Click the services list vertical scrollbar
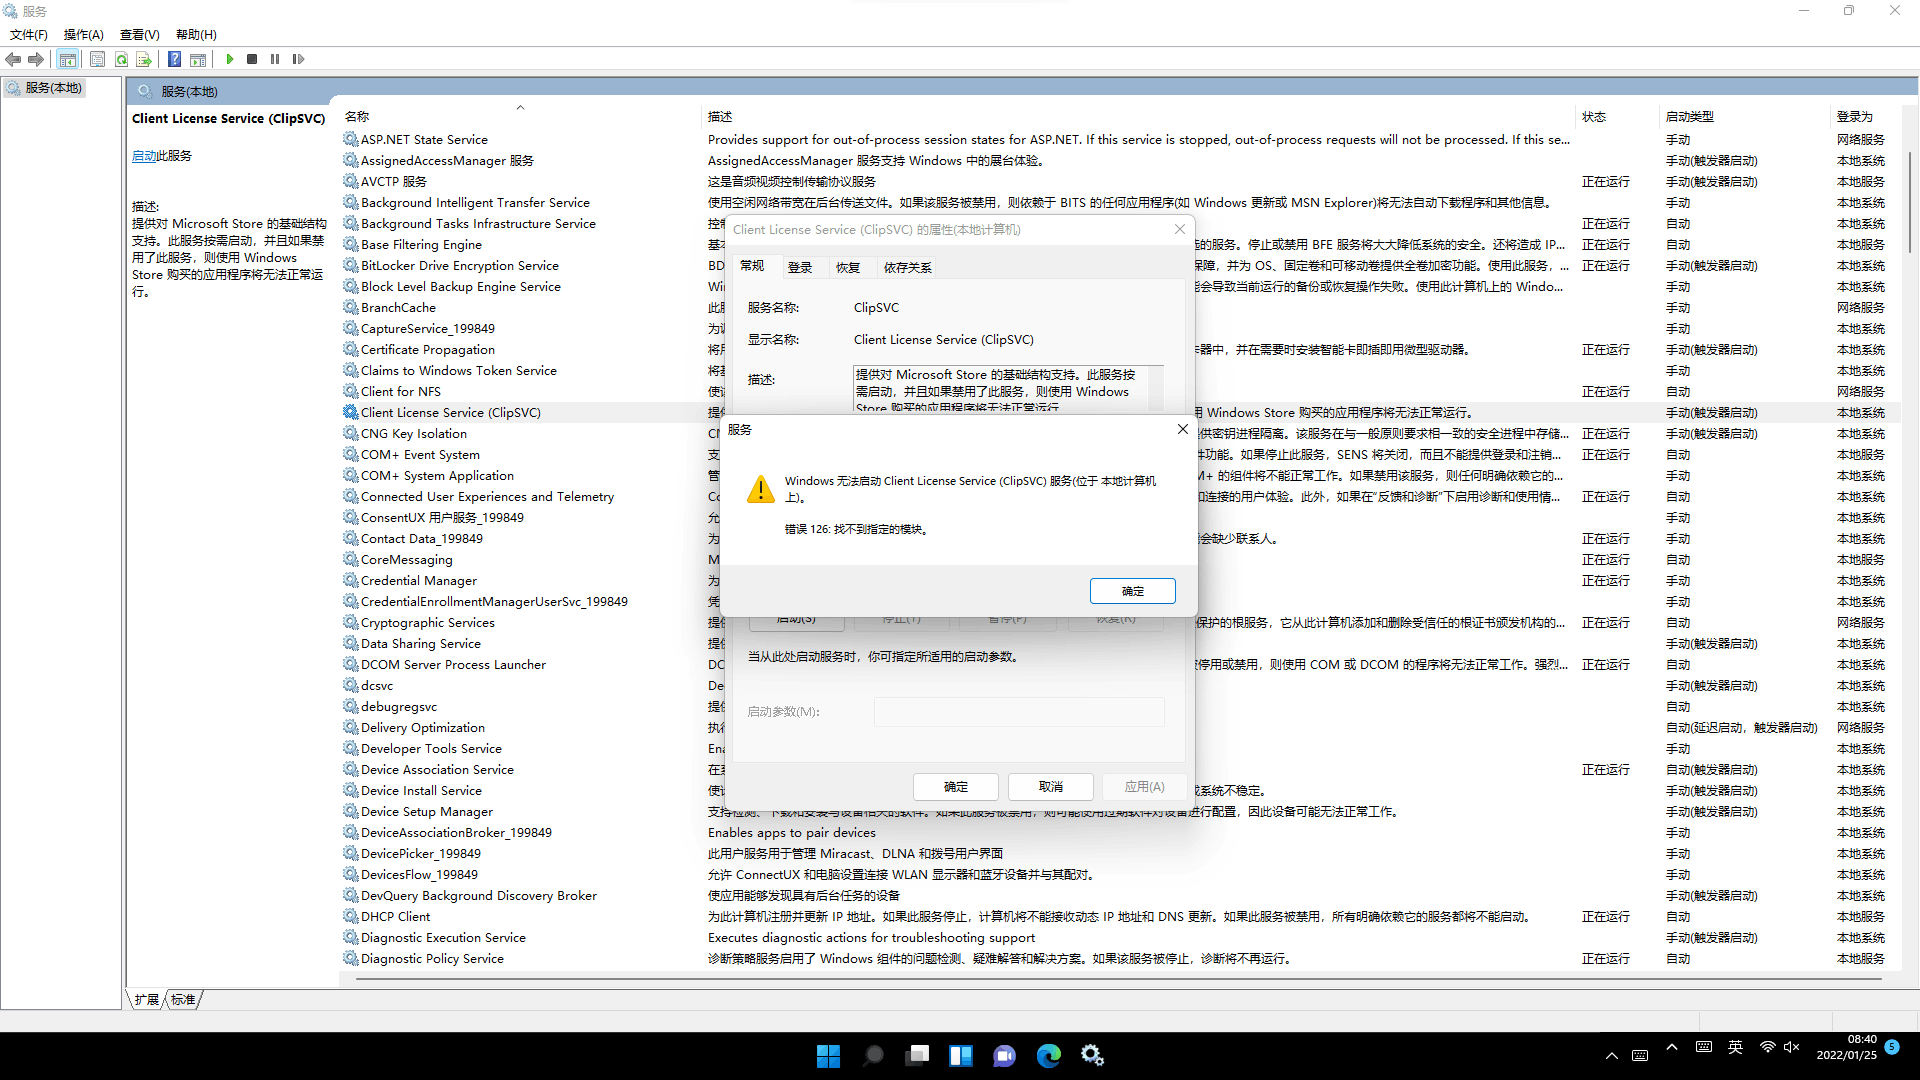Image resolution: width=1920 pixels, height=1080 pixels. click(x=1909, y=200)
